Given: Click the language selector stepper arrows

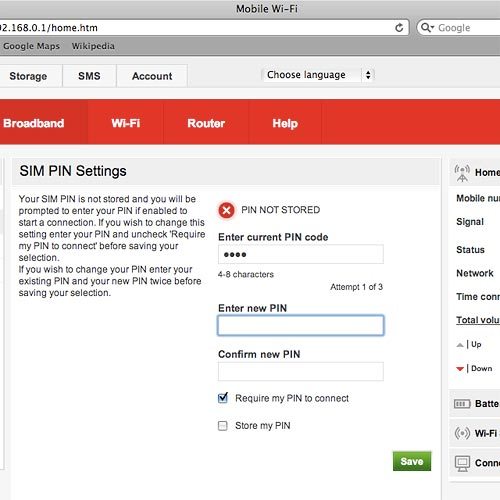Looking at the screenshot, I should [x=368, y=75].
